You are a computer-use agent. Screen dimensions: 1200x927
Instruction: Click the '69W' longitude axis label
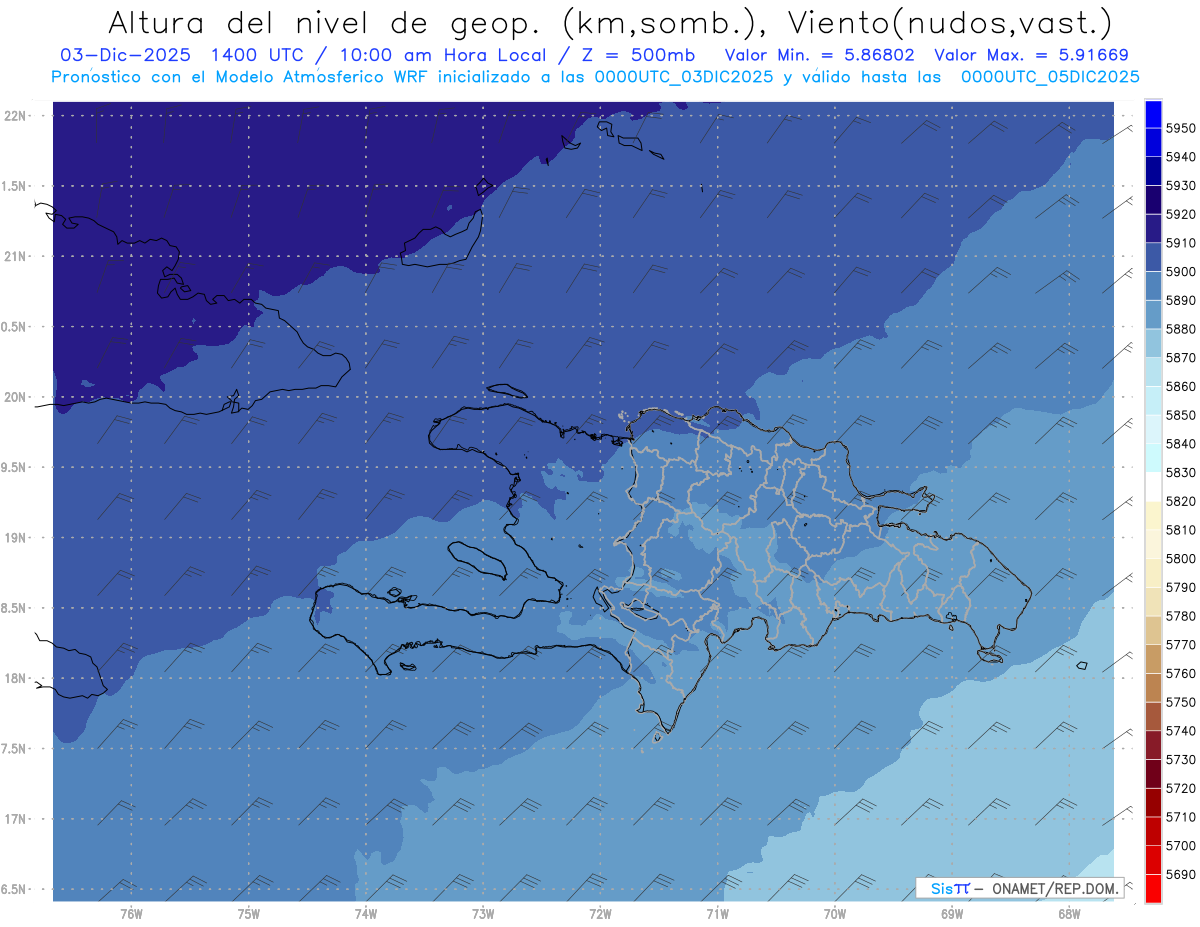coord(952,914)
